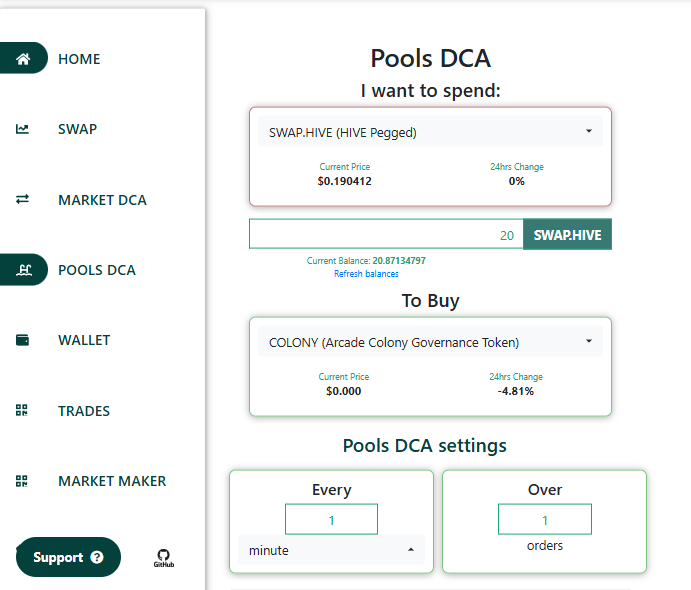Viewport: 691px width, 590px height.
Task: Click the Pools DCA settings heading
Action: [x=425, y=445]
